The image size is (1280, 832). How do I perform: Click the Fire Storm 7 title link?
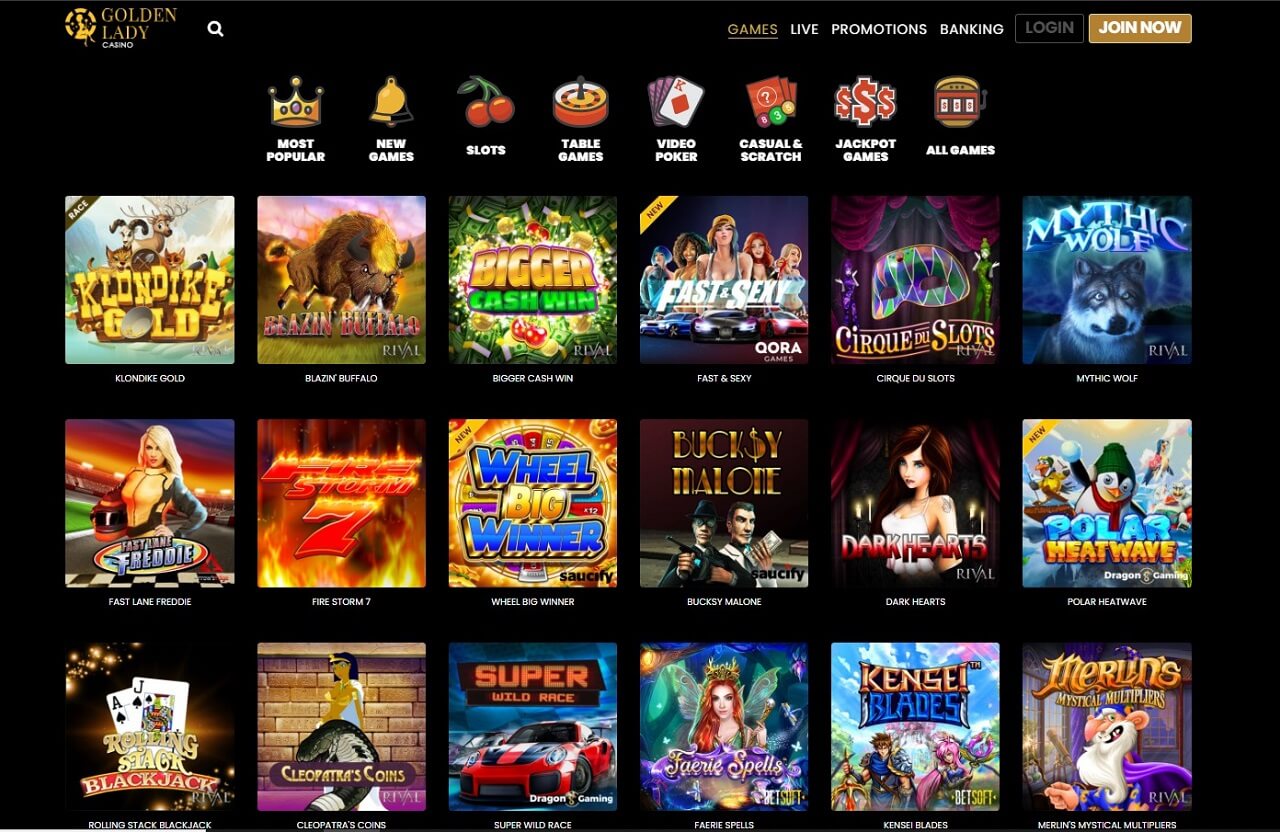click(x=341, y=602)
